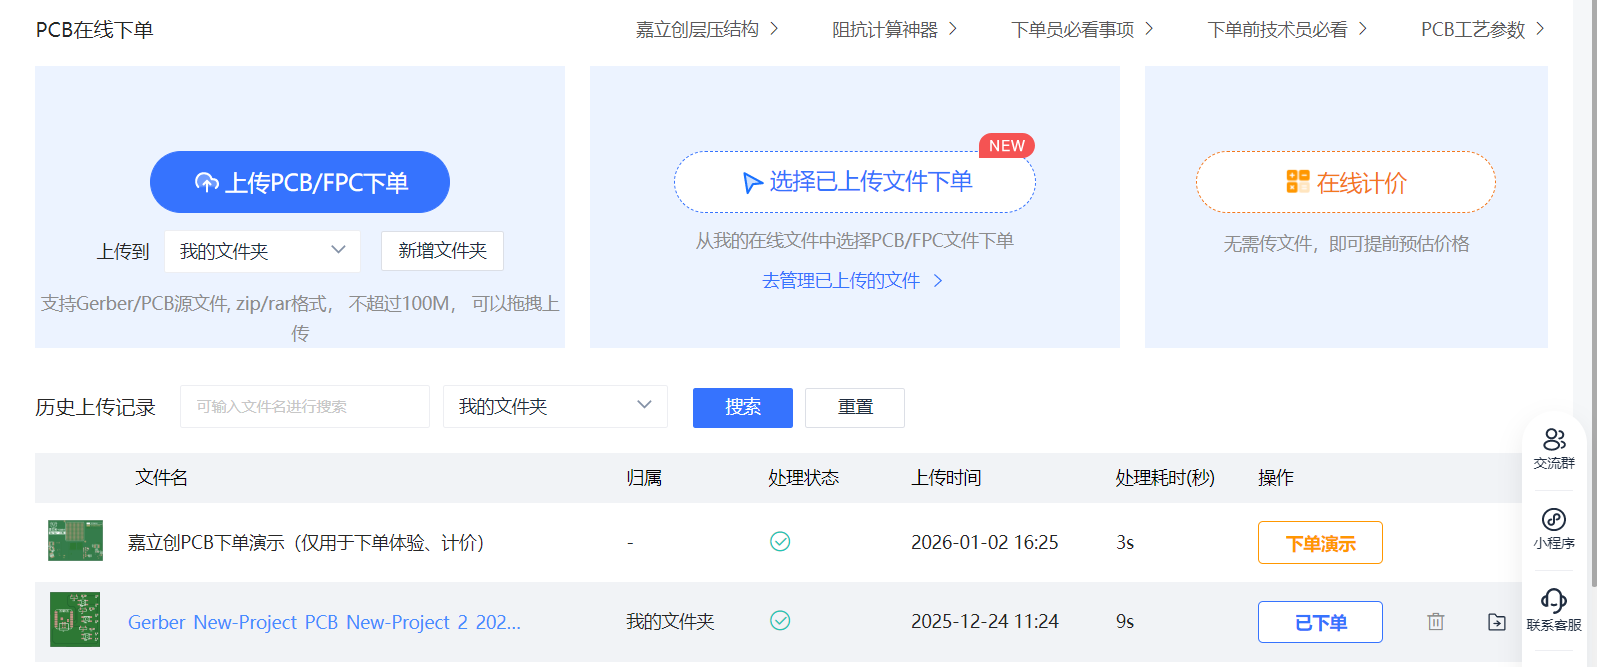The image size is (1597, 667).
Task: Click the 无需传文件，即可提前预估价格 text
Action: pyautogui.click(x=1346, y=243)
